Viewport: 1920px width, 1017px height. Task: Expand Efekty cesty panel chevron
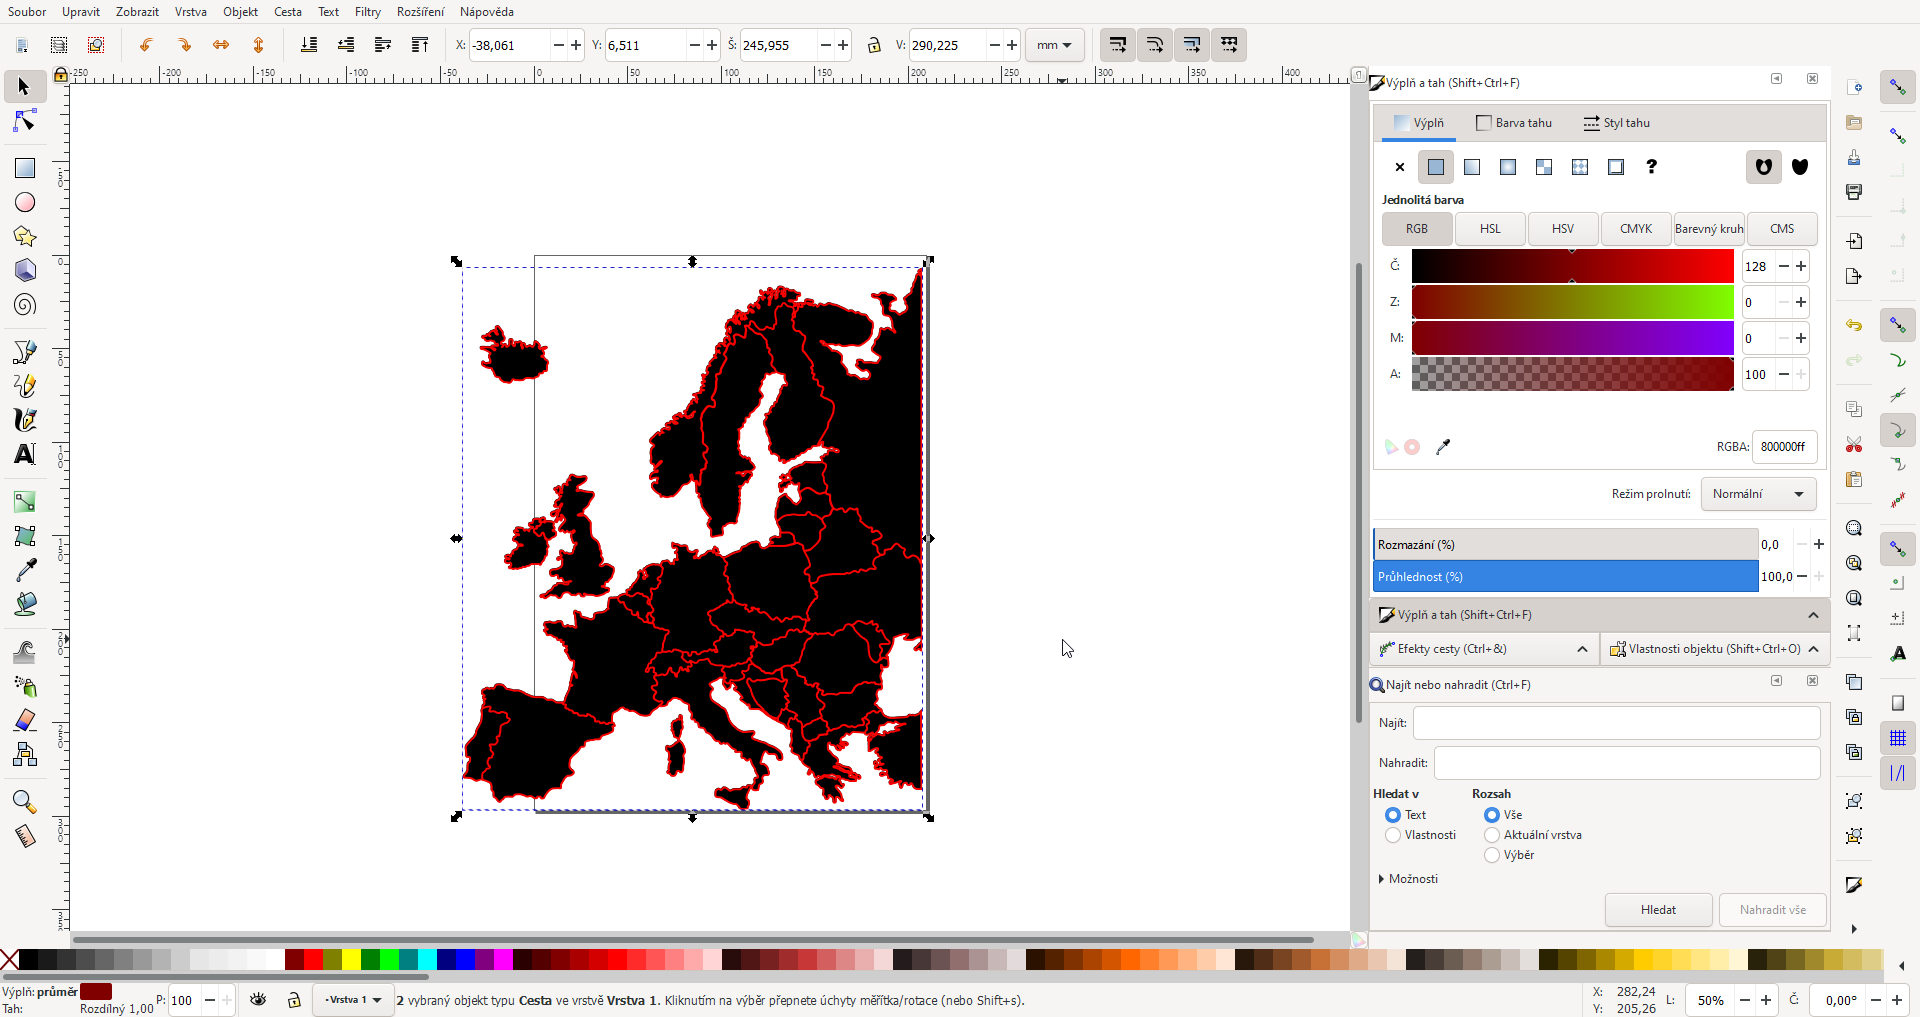[x=1582, y=649]
